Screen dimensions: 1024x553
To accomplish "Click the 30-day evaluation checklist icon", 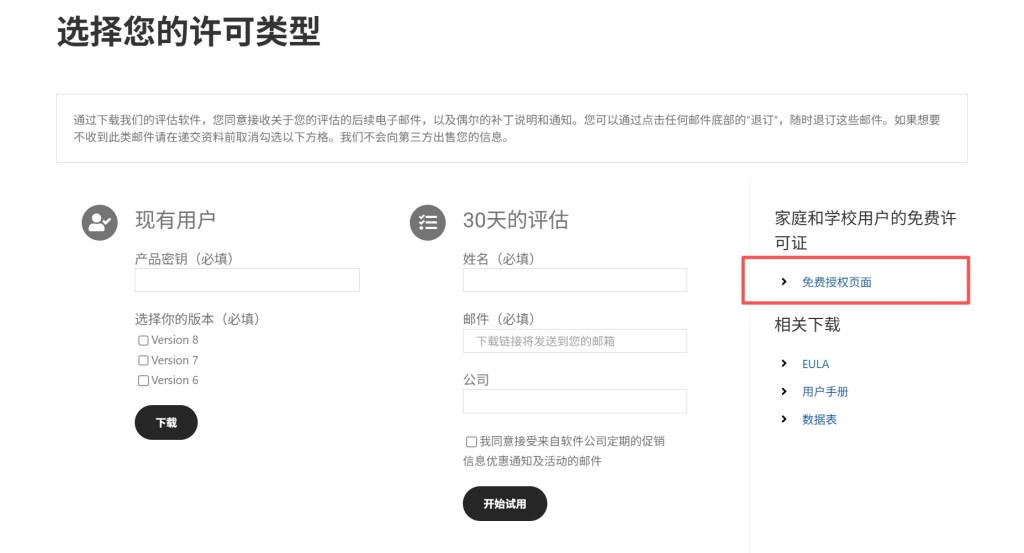I will point(427,222).
